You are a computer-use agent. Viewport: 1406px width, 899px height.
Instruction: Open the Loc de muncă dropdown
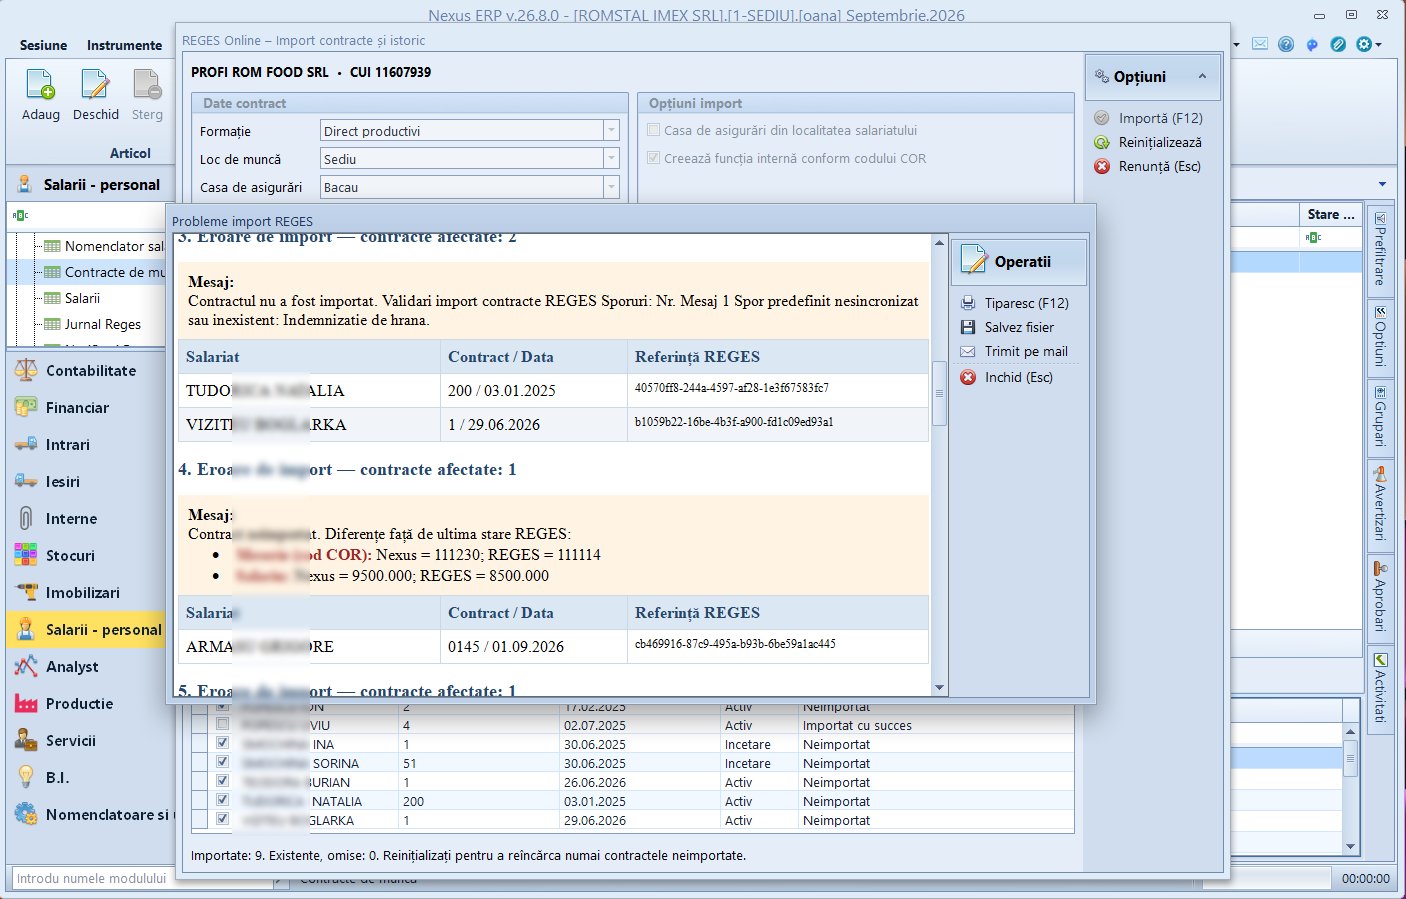[611, 159]
